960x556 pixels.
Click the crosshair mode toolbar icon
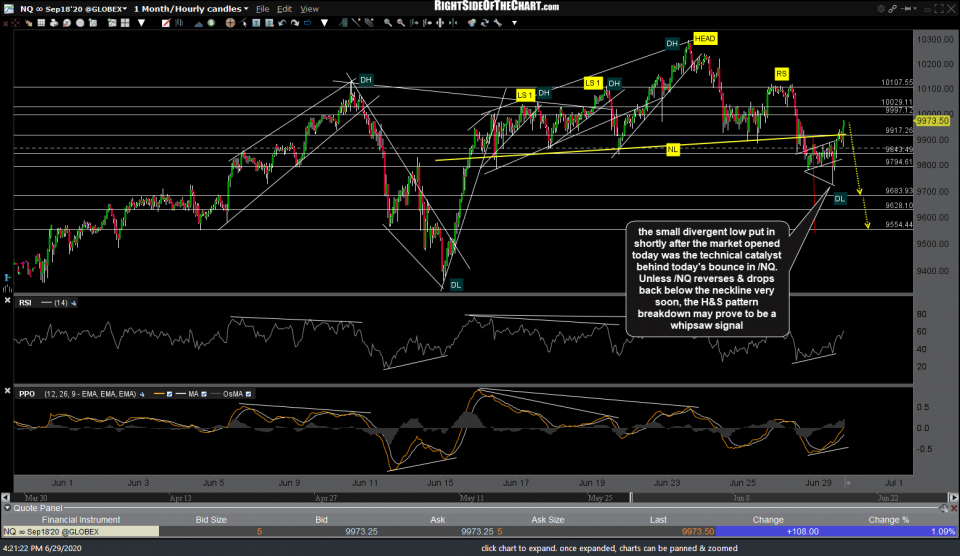point(15,23)
